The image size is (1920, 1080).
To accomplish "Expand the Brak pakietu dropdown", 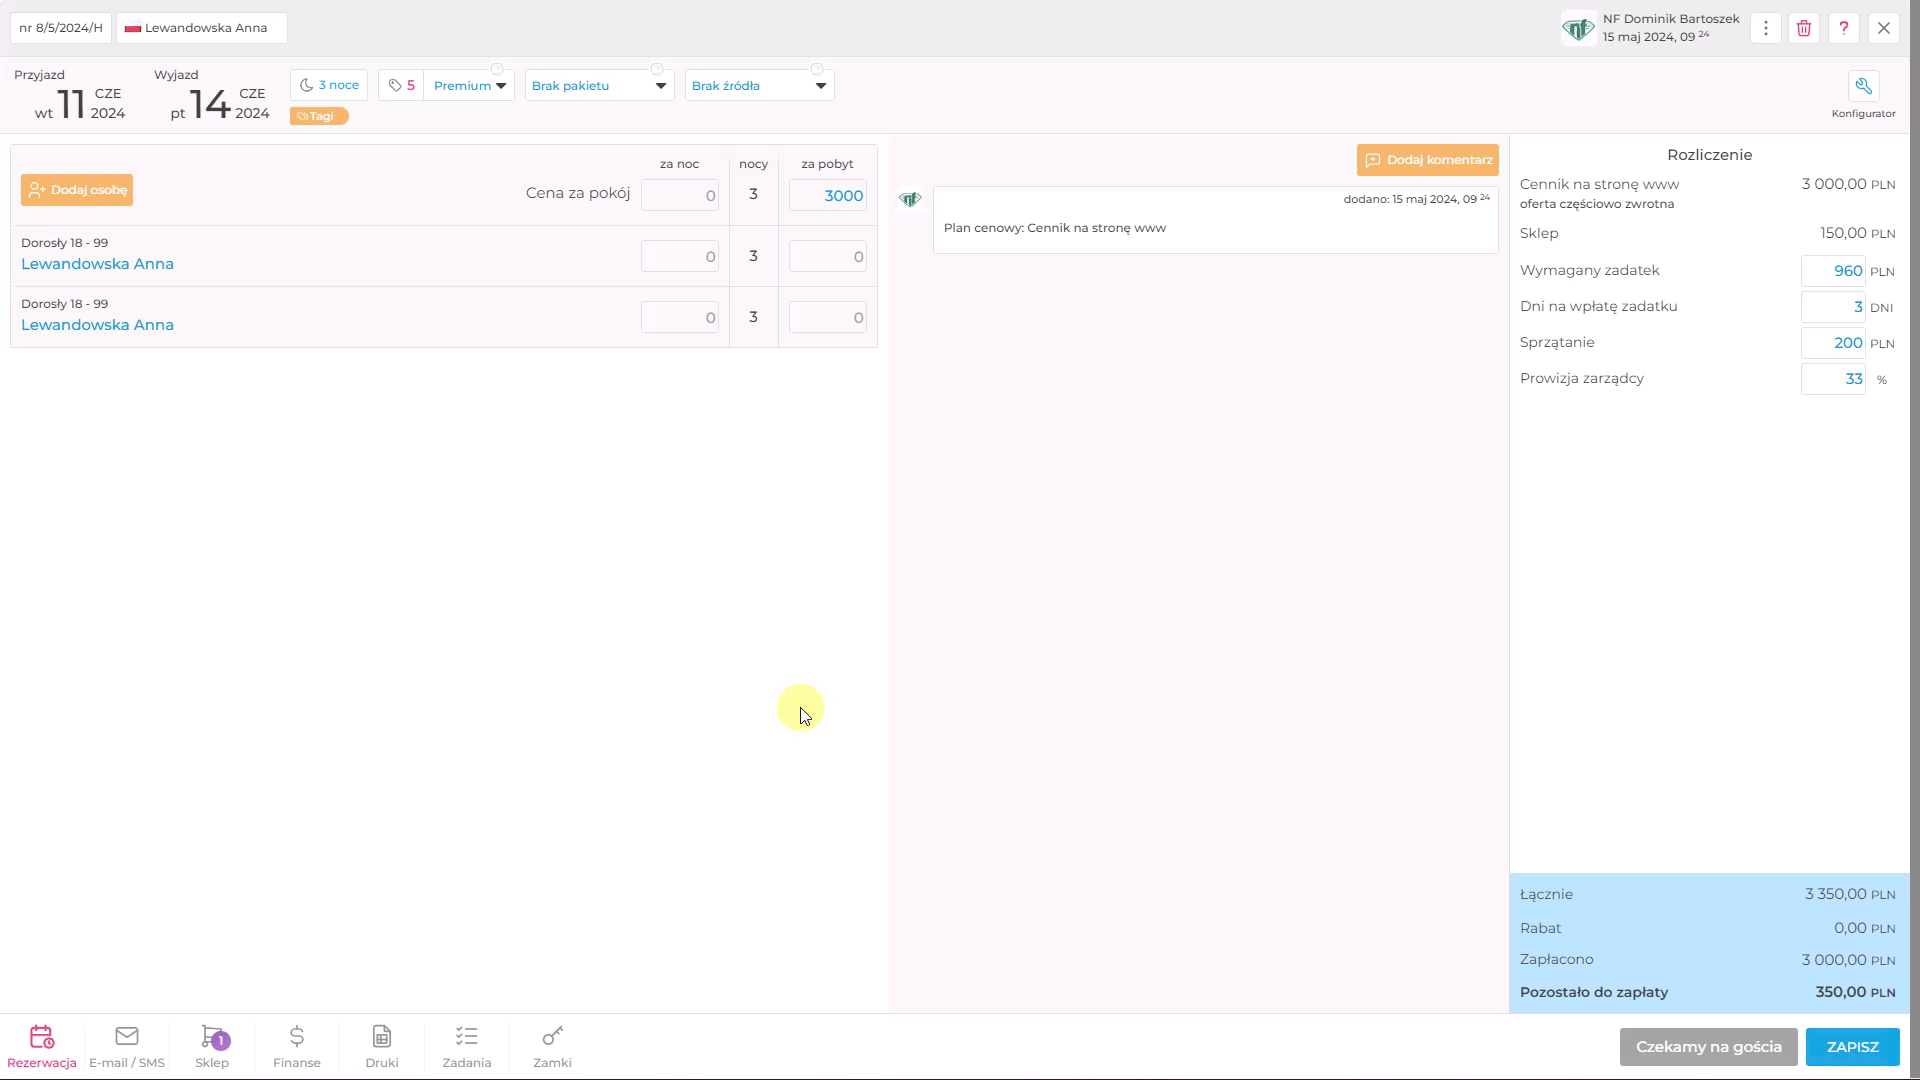I will pos(599,86).
